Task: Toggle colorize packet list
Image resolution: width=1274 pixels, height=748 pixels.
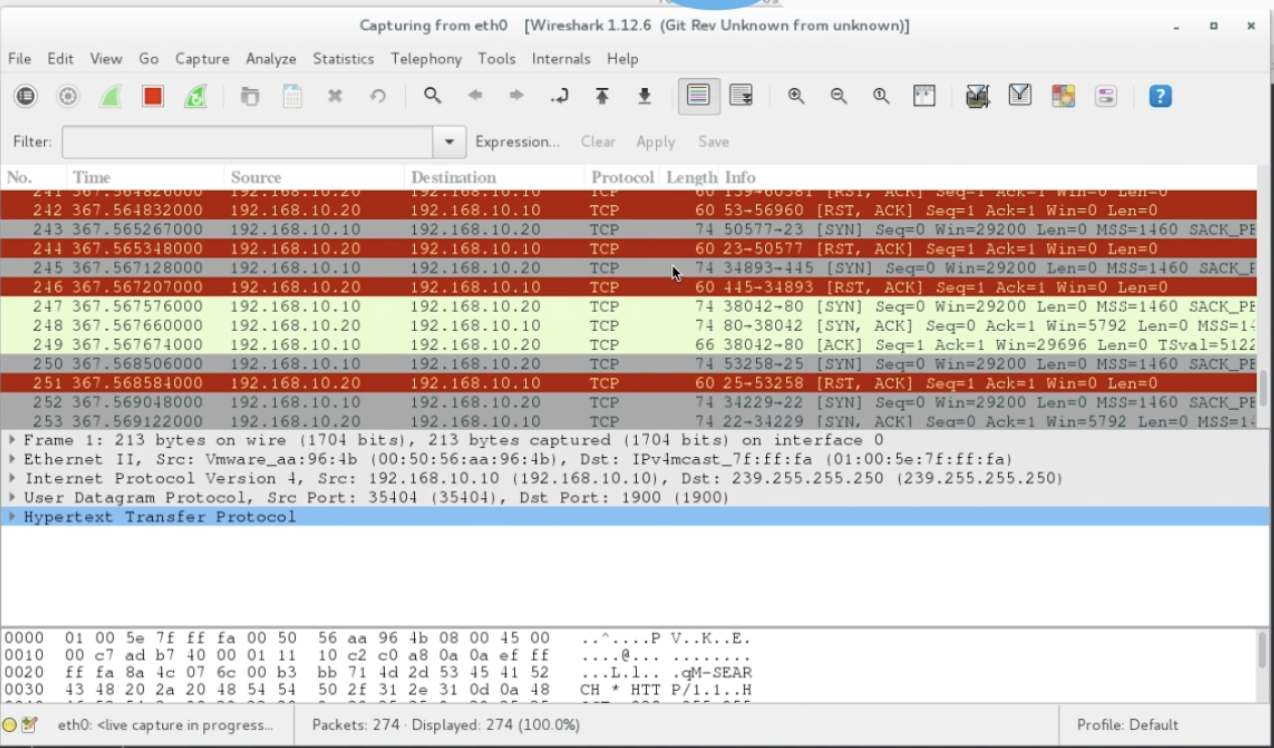Action: click(699, 96)
